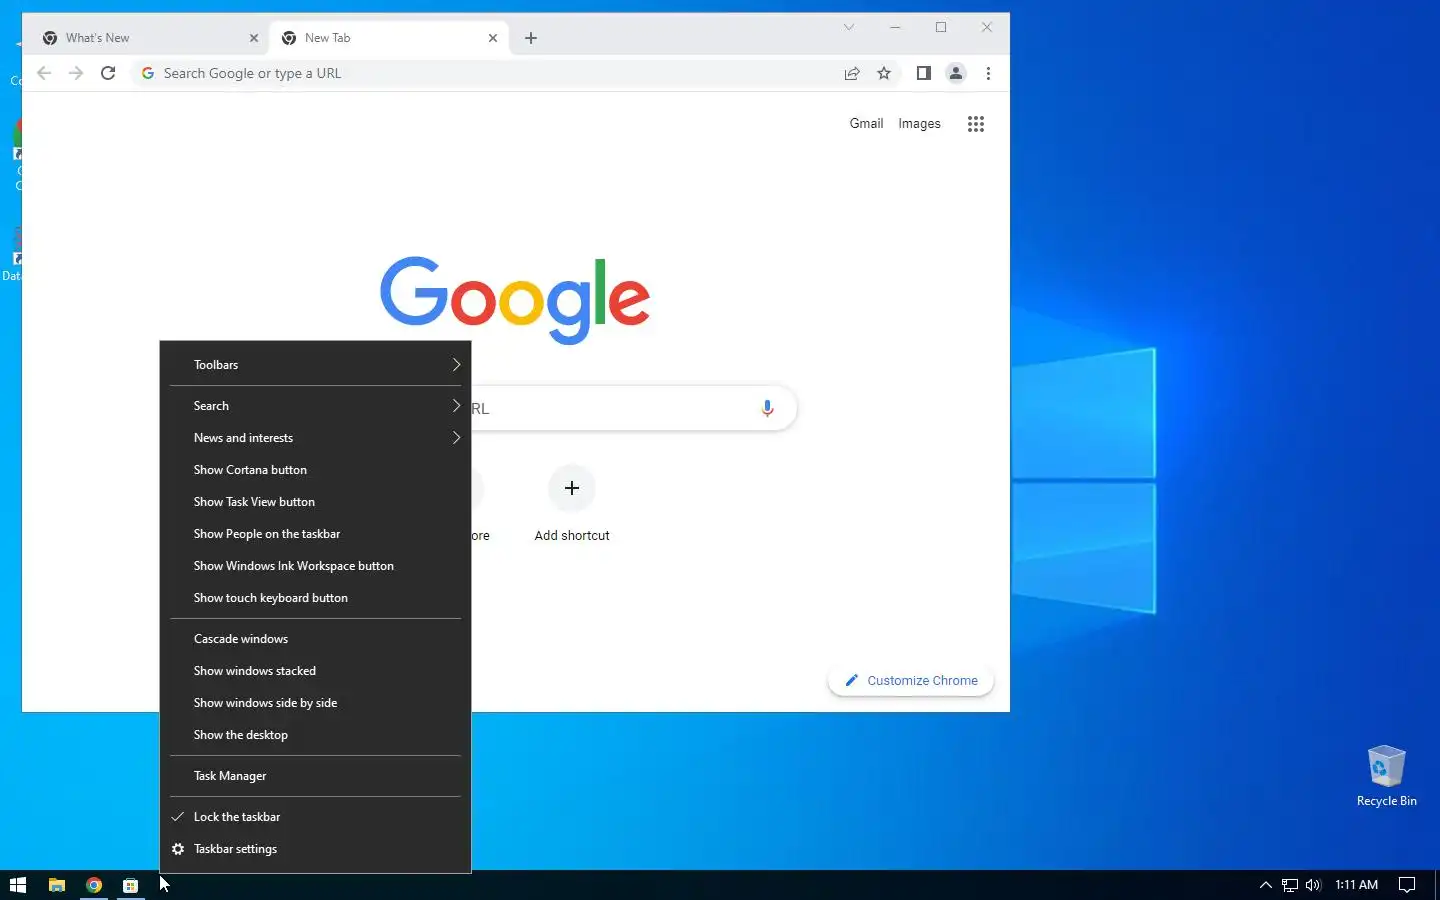Show hidden system tray icons

coord(1265,885)
